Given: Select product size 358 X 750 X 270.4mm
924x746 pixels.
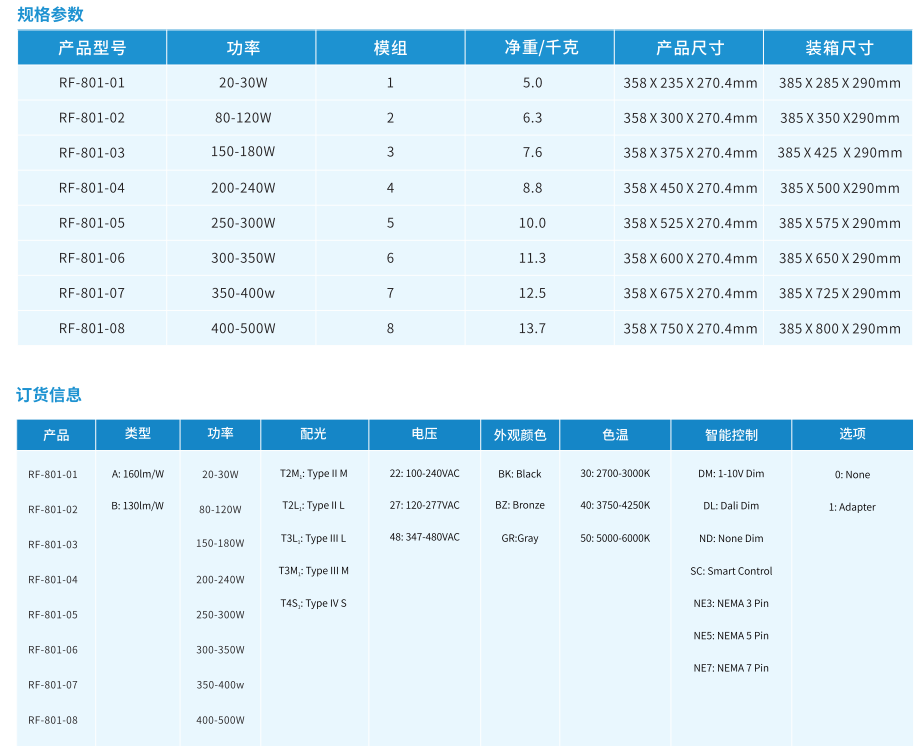Looking at the screenshot, I should (690, 329).
